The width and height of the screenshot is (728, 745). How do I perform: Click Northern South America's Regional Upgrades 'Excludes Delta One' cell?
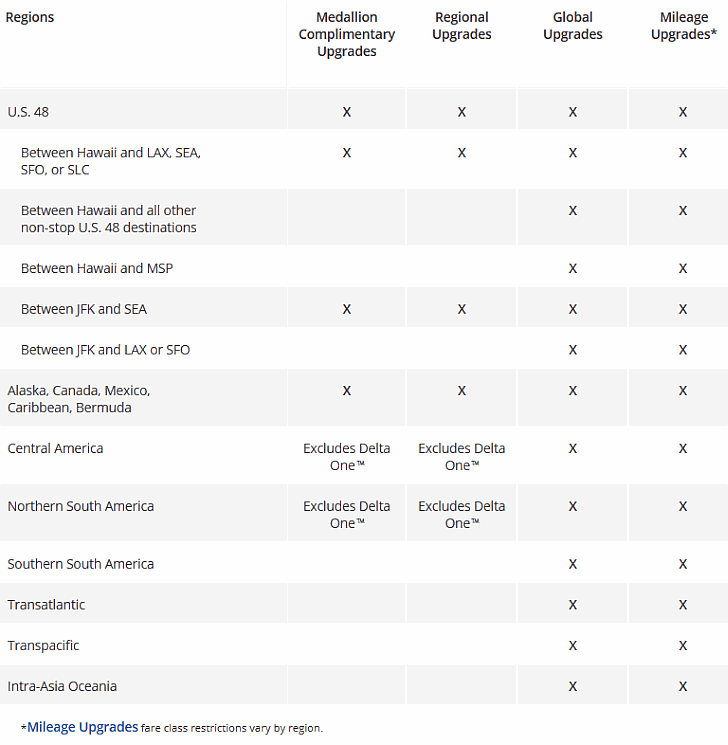tap(461, 514)
